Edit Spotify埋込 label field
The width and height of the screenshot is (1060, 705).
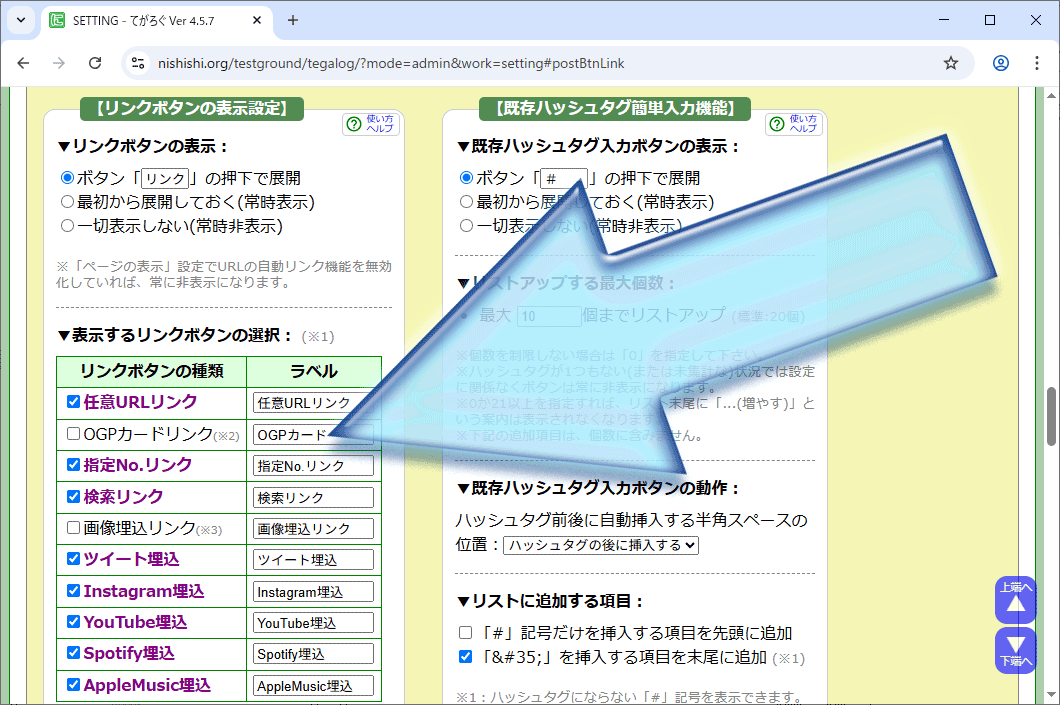tap(314, 654)
